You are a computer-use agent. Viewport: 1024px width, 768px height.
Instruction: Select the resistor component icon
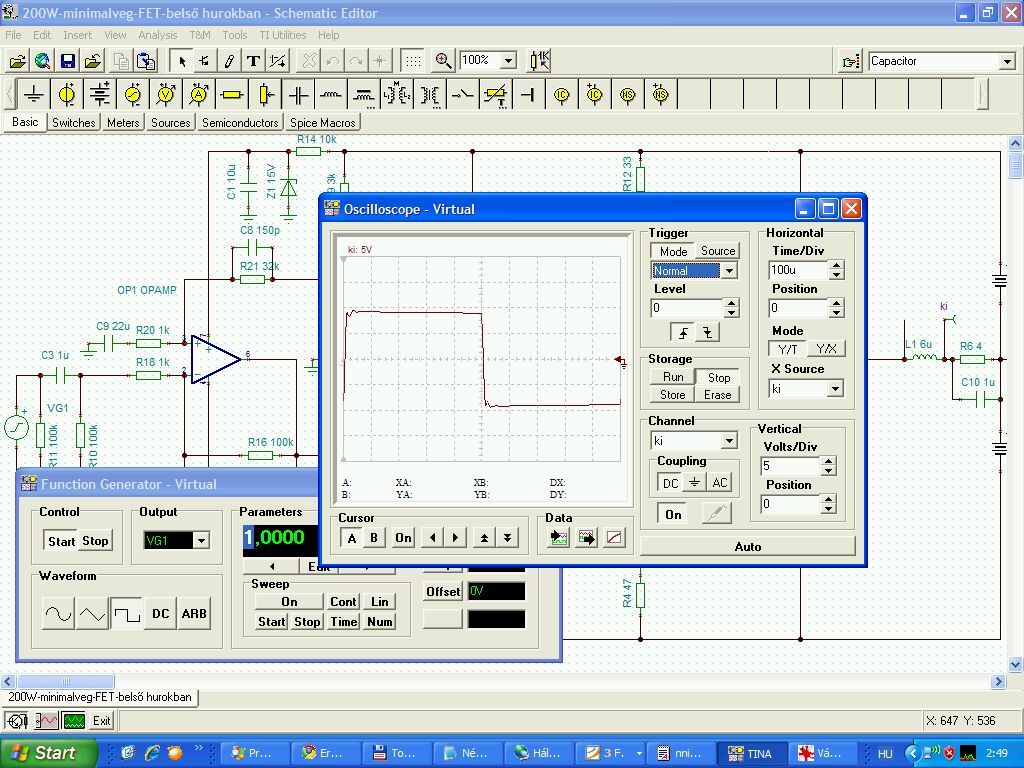coord(232,95)
